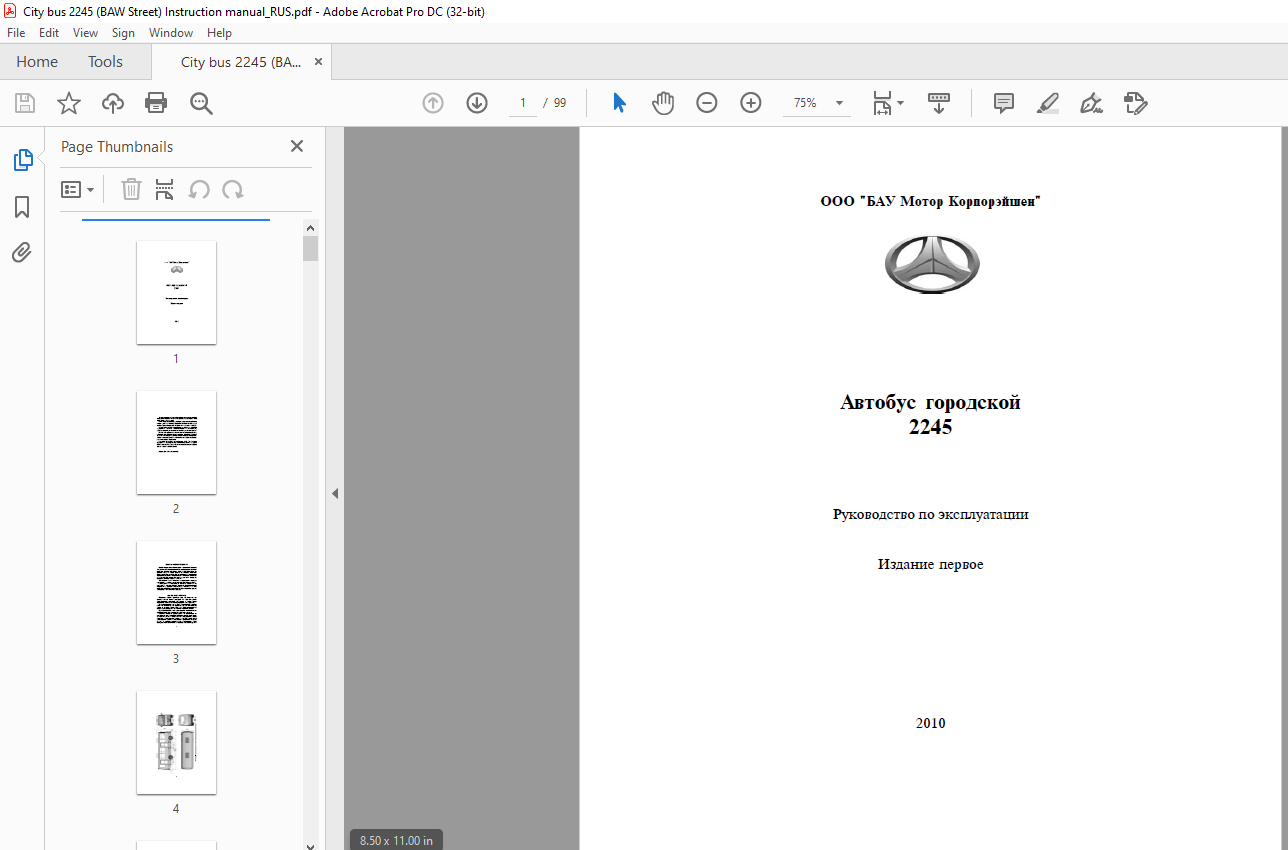The height and width of the screenshot is (850, 1288).
Task: Click the text 'Руководство по эксплуатации'
Action: pyautogui.click(x=930, y=515)
